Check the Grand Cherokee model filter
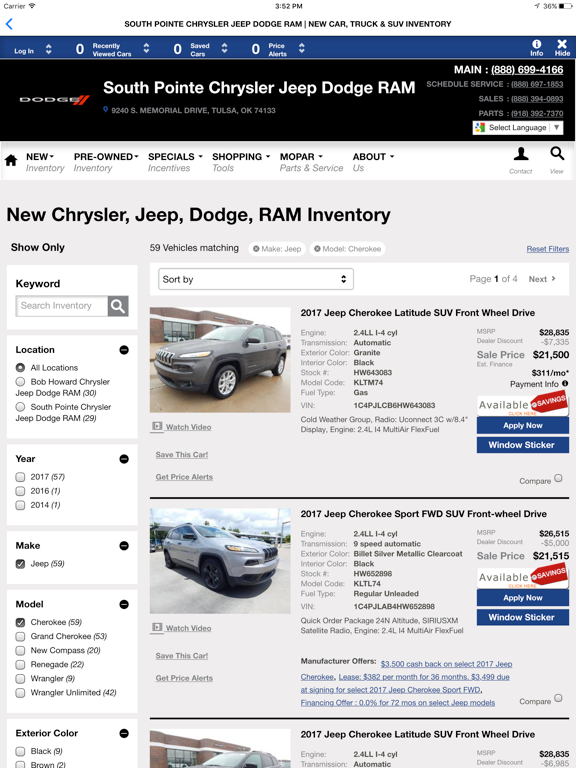This screenshot has height=768, width=576. click(x=20, y=636)
